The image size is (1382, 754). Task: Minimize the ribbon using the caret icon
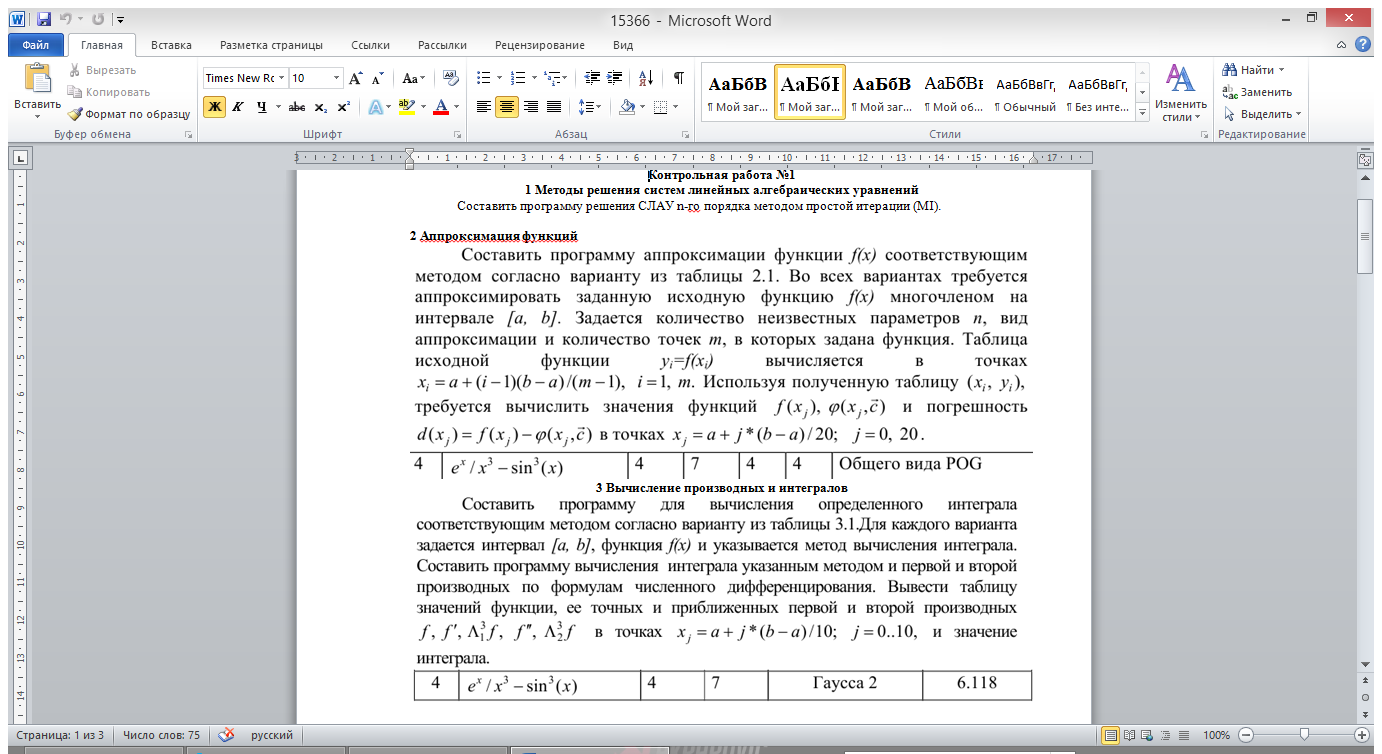point(1342,45)
